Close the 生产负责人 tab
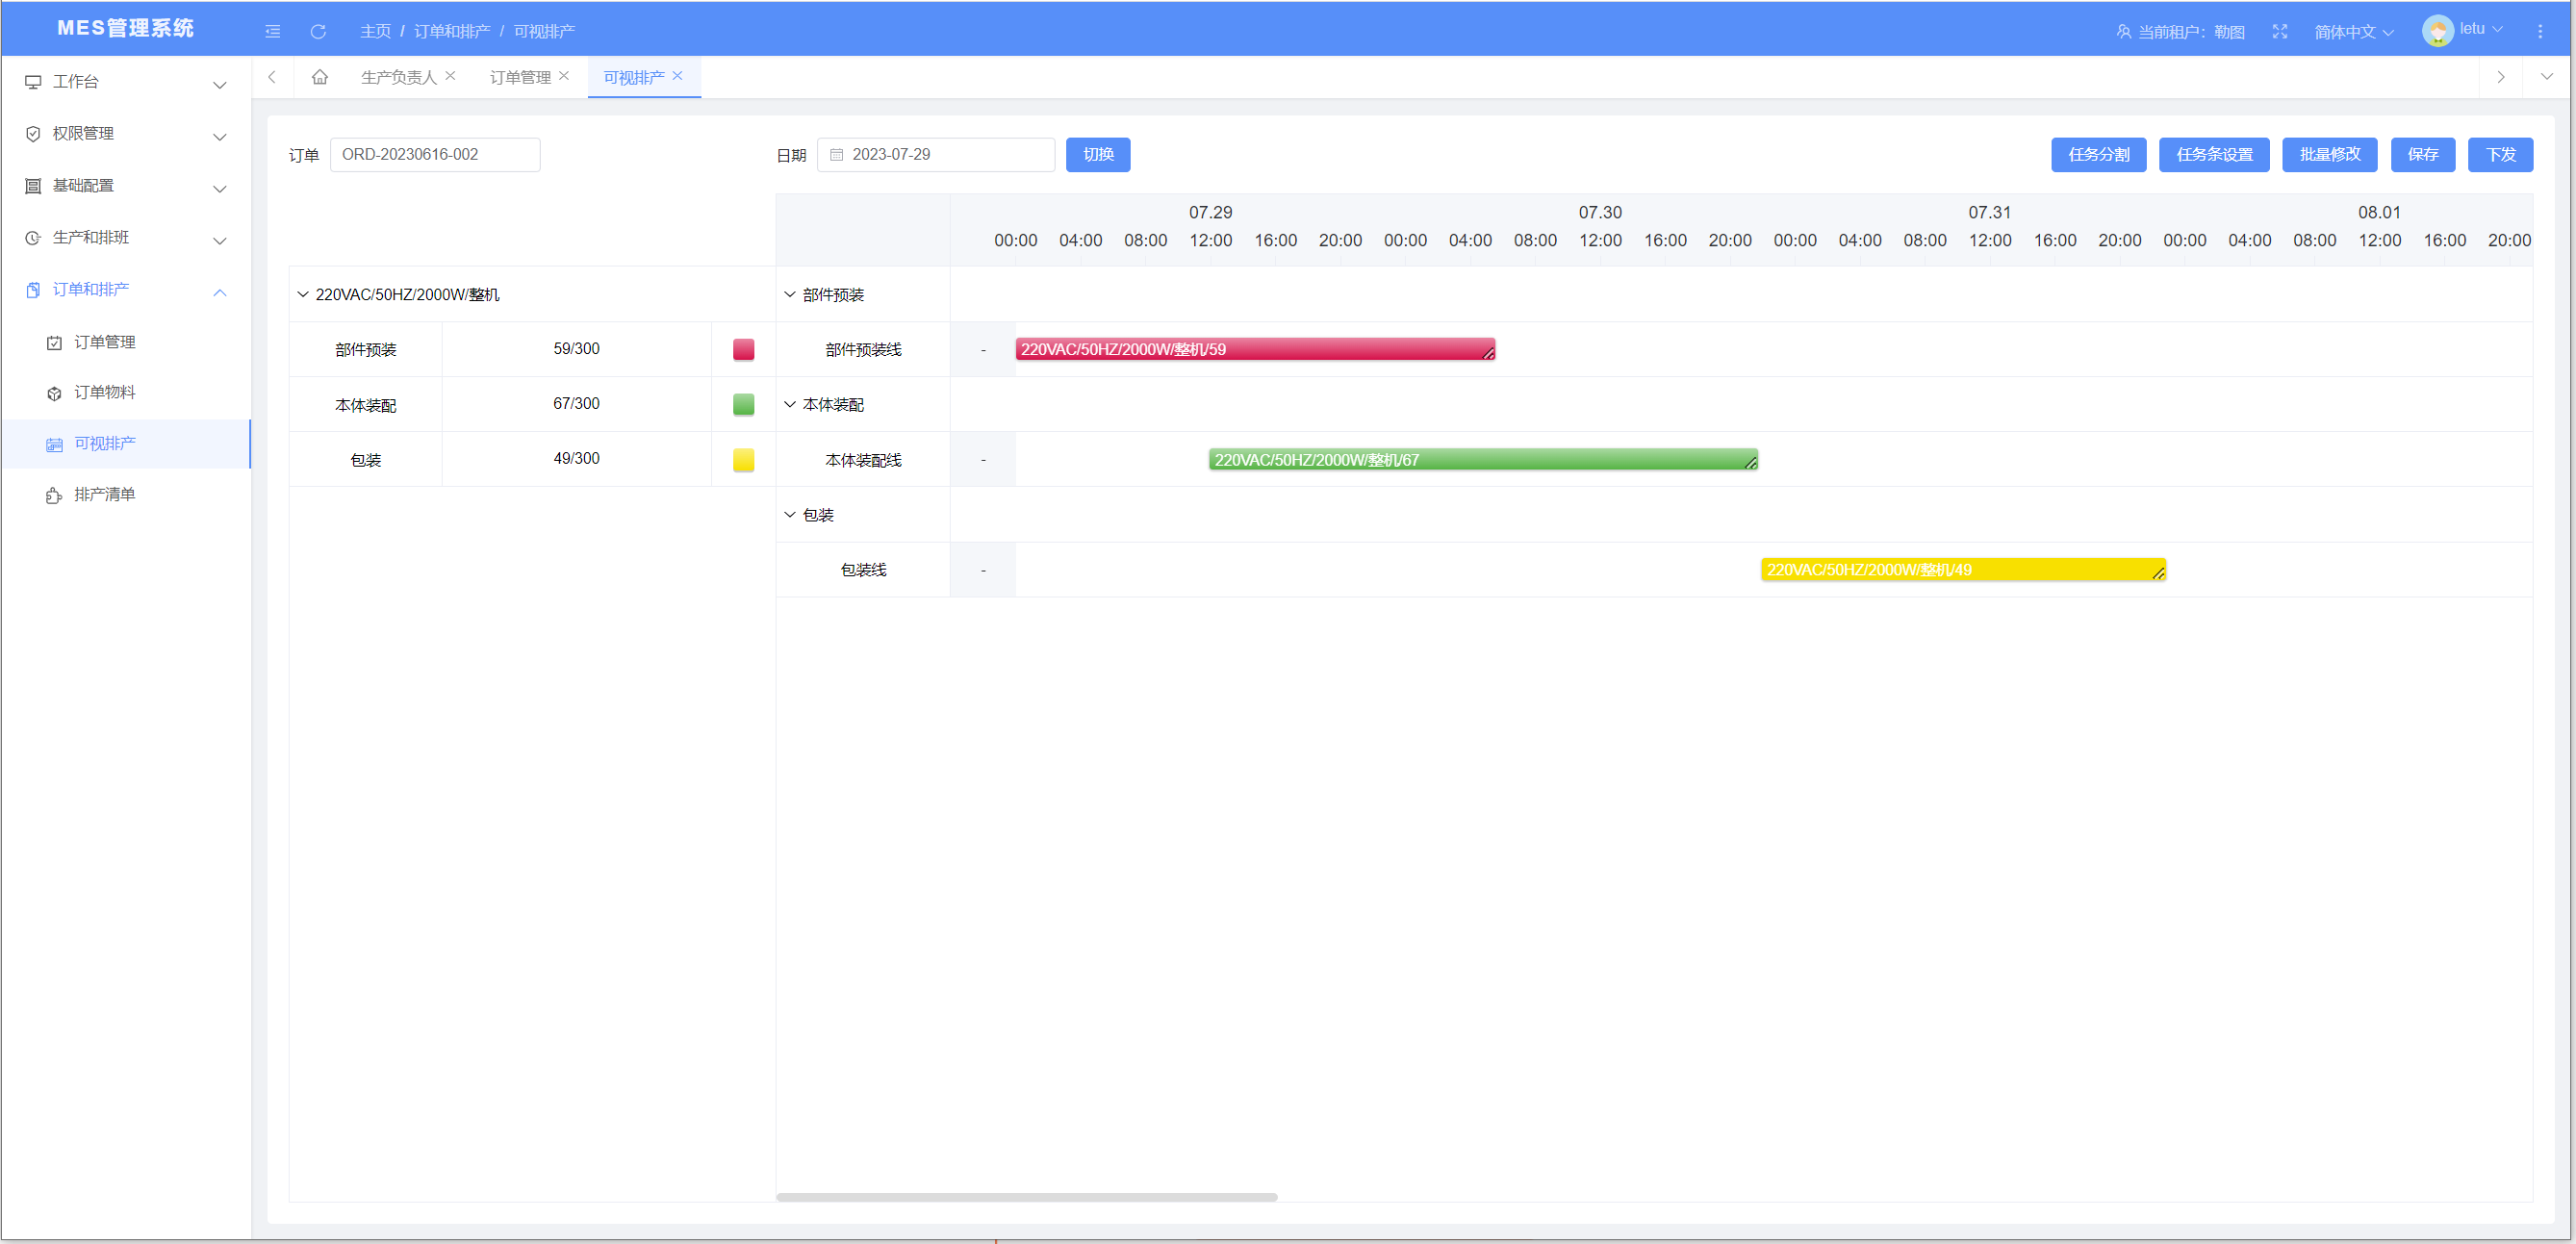2576x1244 pixels. pyautogui.click(x=451, y=76)
